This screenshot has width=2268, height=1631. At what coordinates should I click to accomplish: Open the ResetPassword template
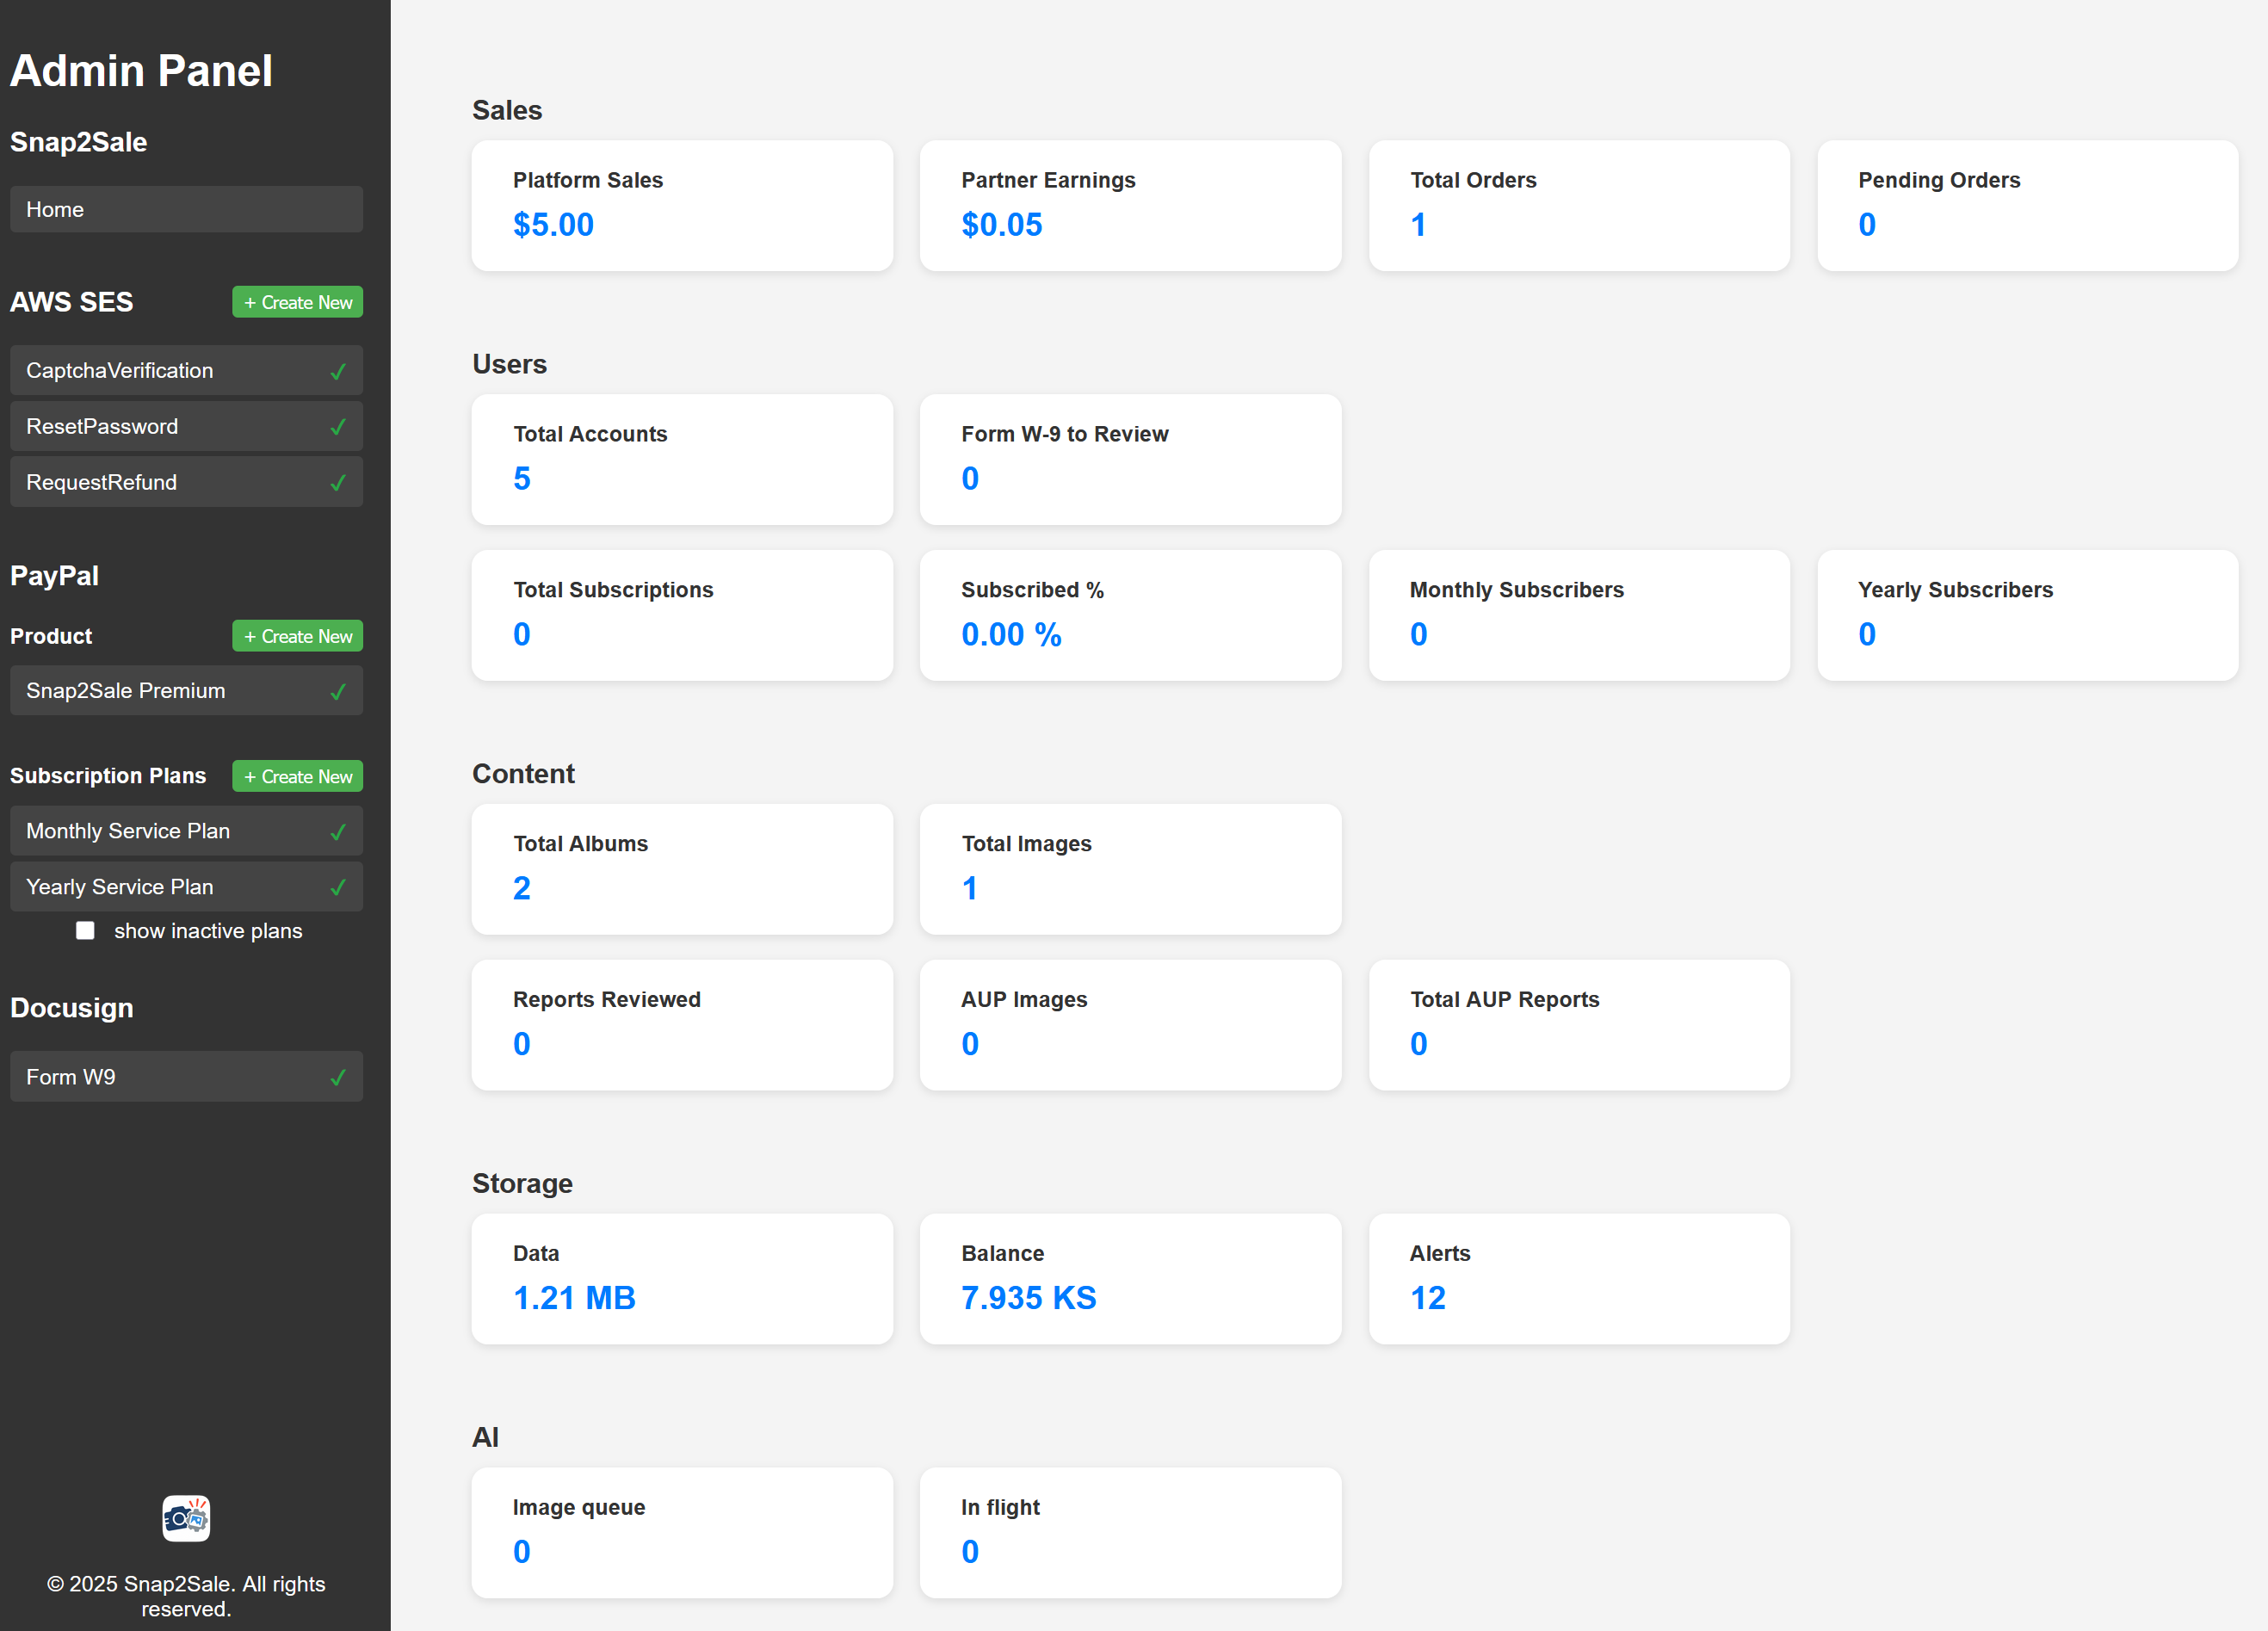point(186,427)
